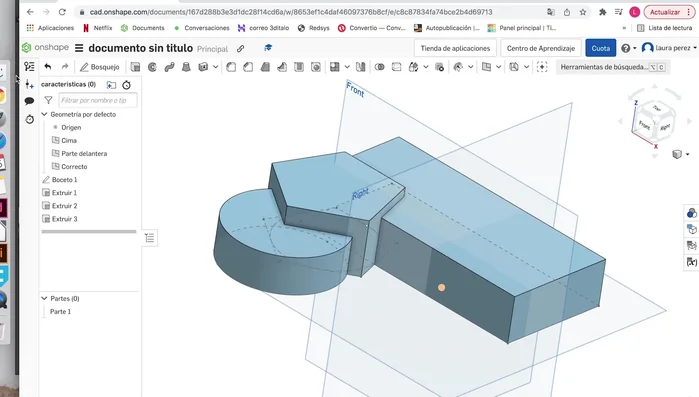
Task: Select the Linear pattern tool icon
Action: [x=334, y=67]
